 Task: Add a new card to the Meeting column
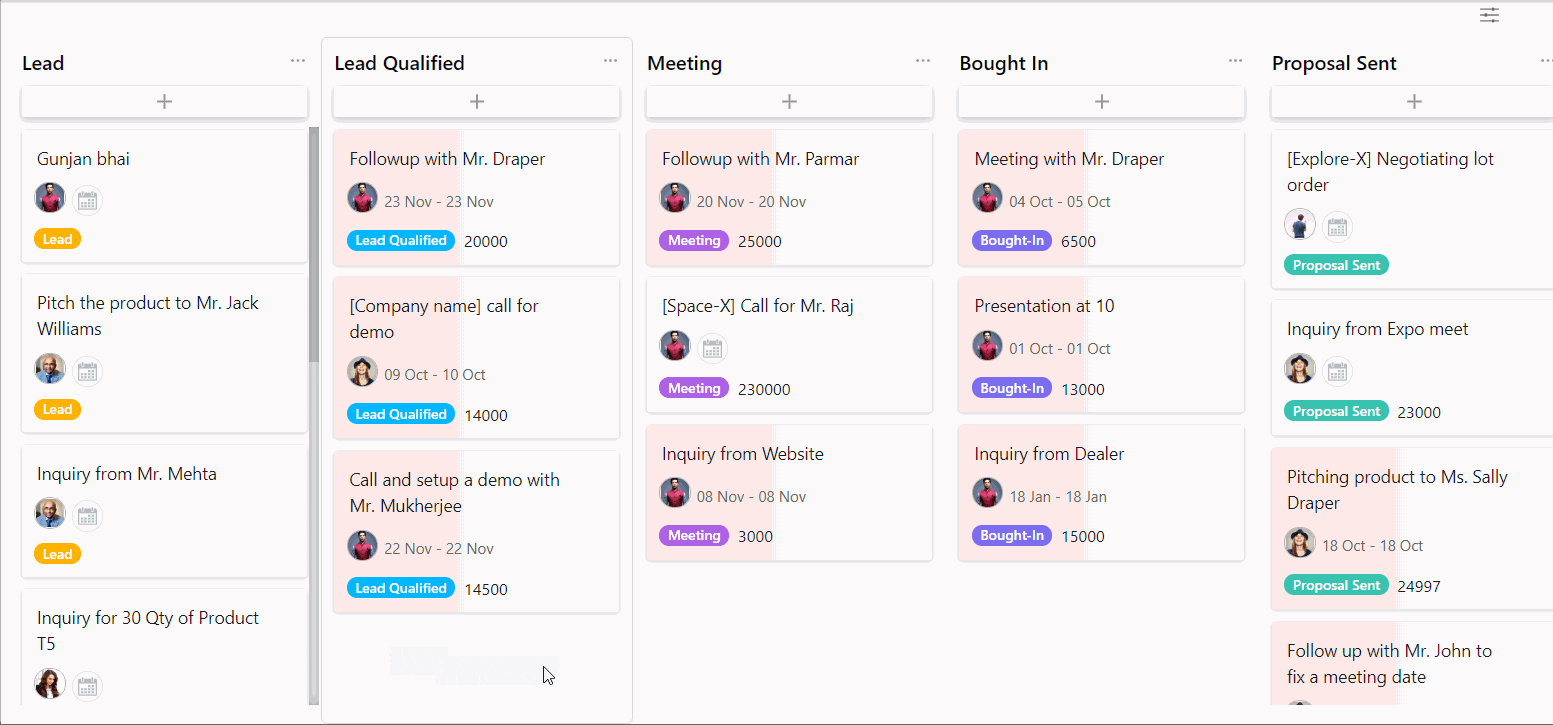[x=789, y=100]
